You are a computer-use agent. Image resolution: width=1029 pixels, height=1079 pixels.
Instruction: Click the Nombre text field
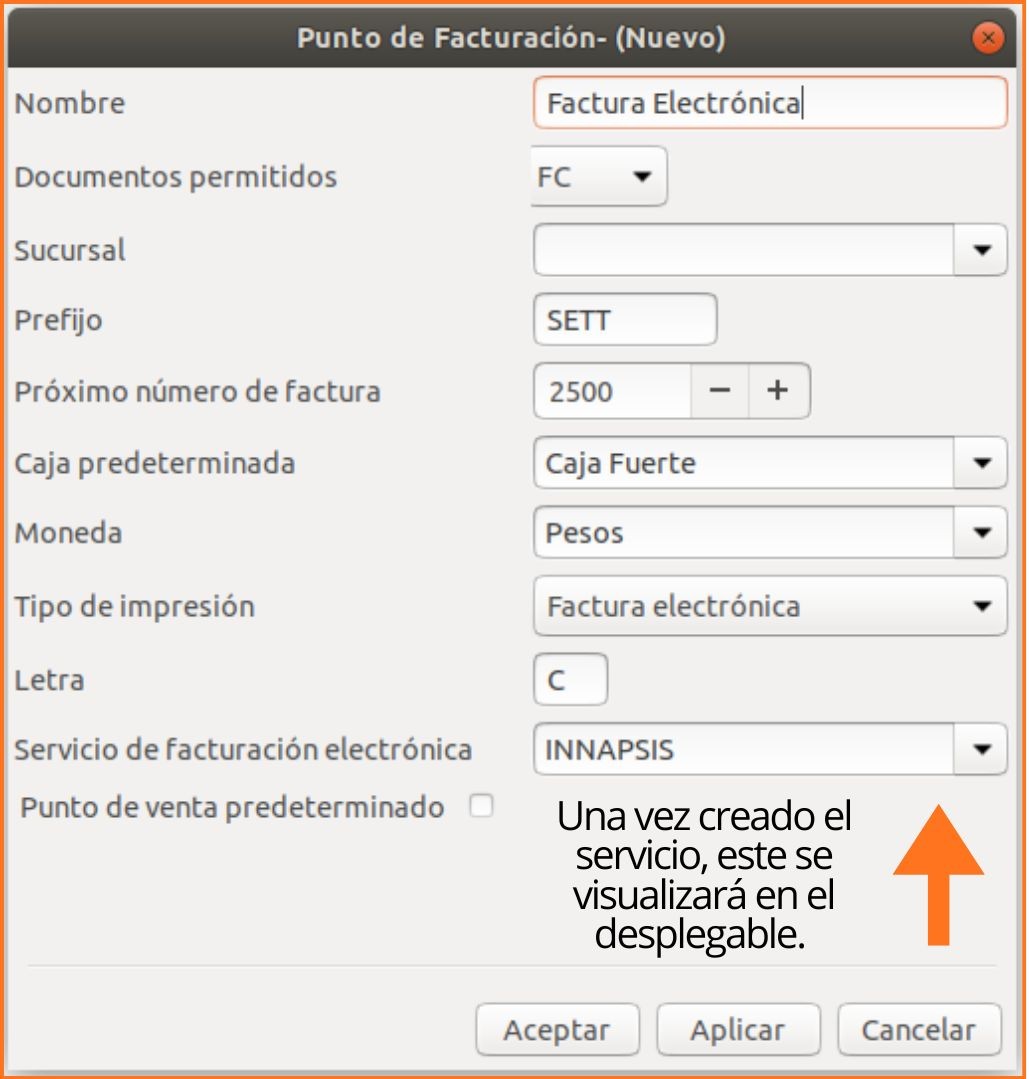pos(770,102)
